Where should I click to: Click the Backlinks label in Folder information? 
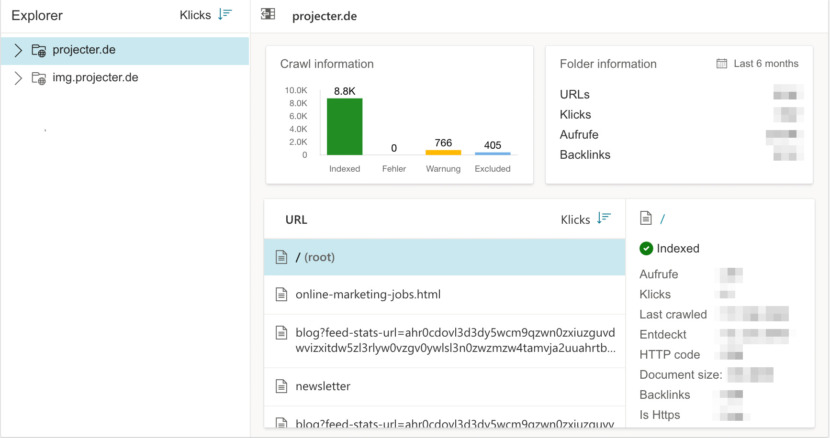click(x=585, y=155)
